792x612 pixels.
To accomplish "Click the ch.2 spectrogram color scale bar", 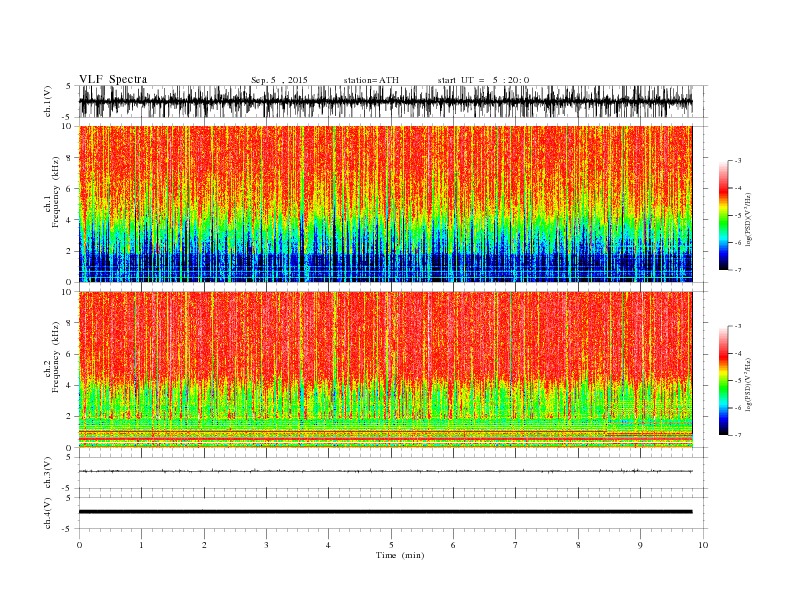I will [723, 381].
